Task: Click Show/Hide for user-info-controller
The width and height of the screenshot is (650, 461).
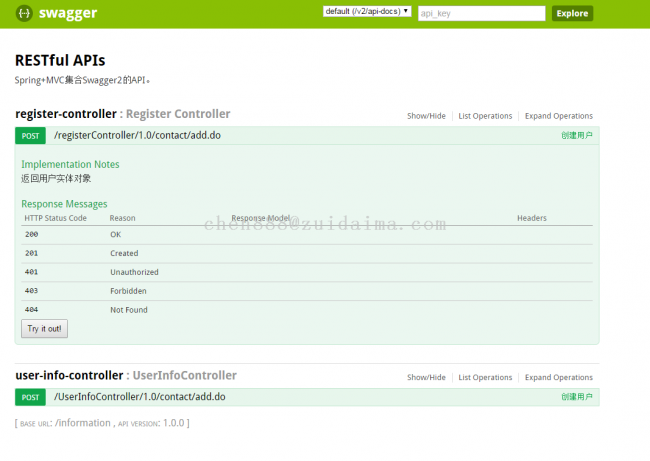Action: tap(426, 378)
